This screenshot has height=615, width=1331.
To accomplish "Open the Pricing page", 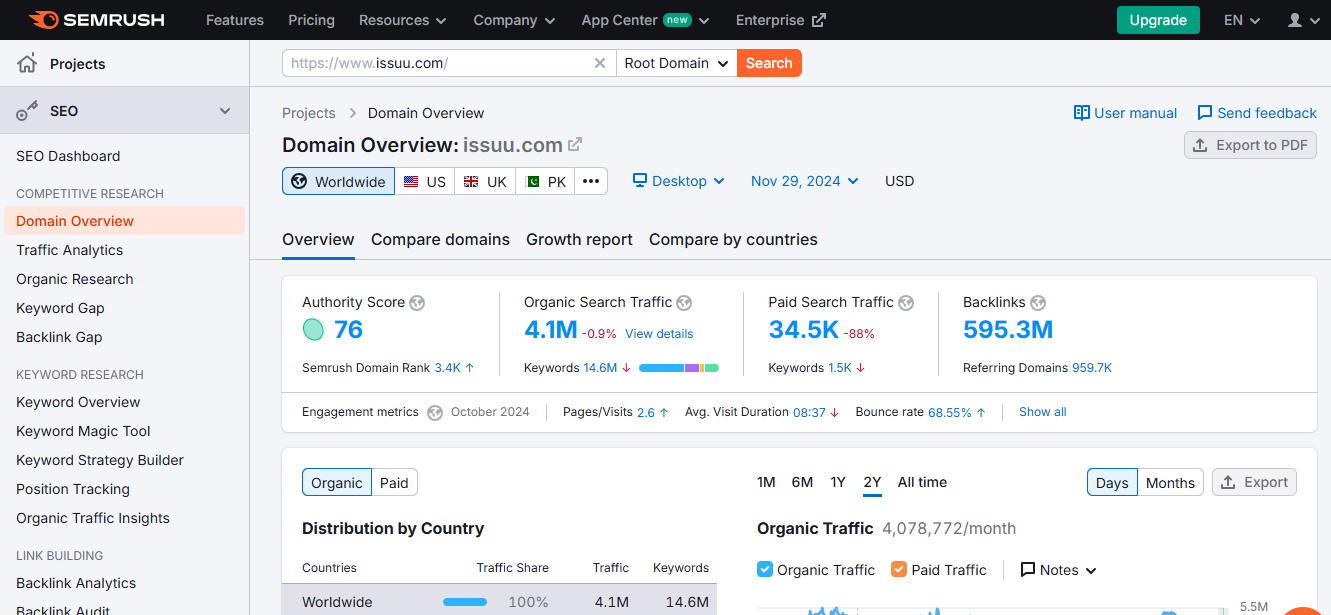I will tap(311, 20).
